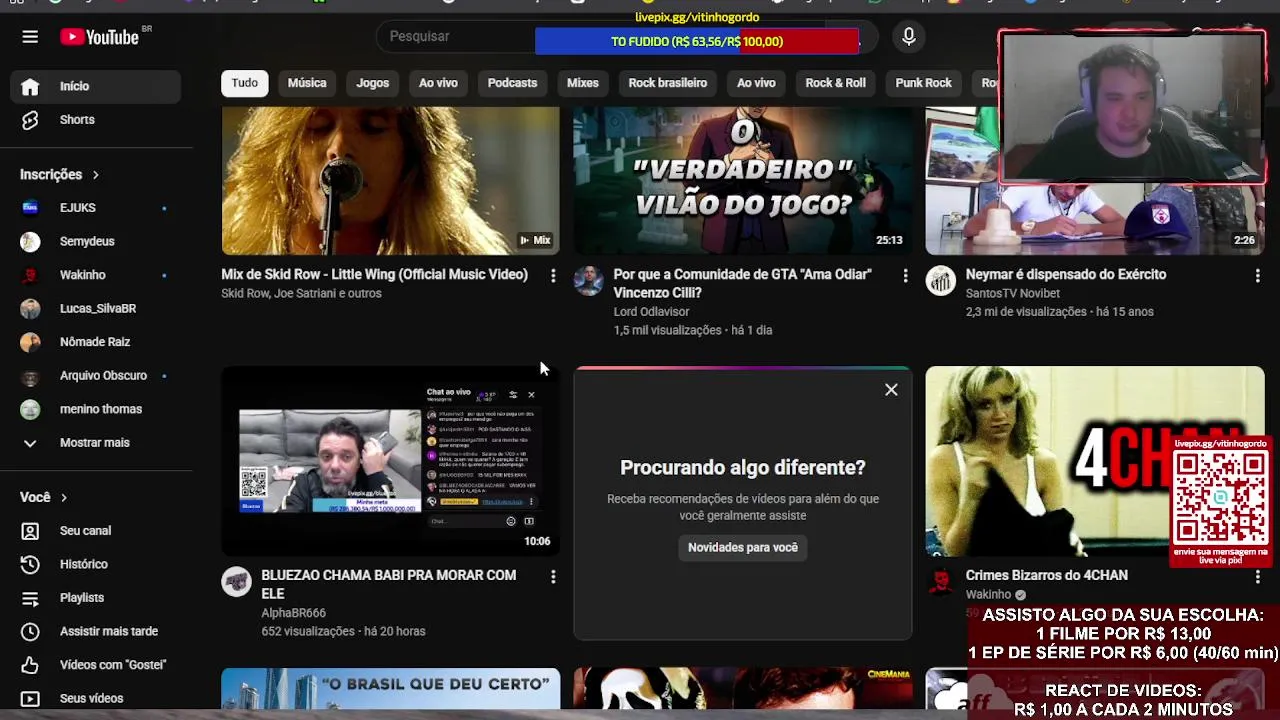Open SantosTV channel avatar beside Neymar video

click(940, 281)
